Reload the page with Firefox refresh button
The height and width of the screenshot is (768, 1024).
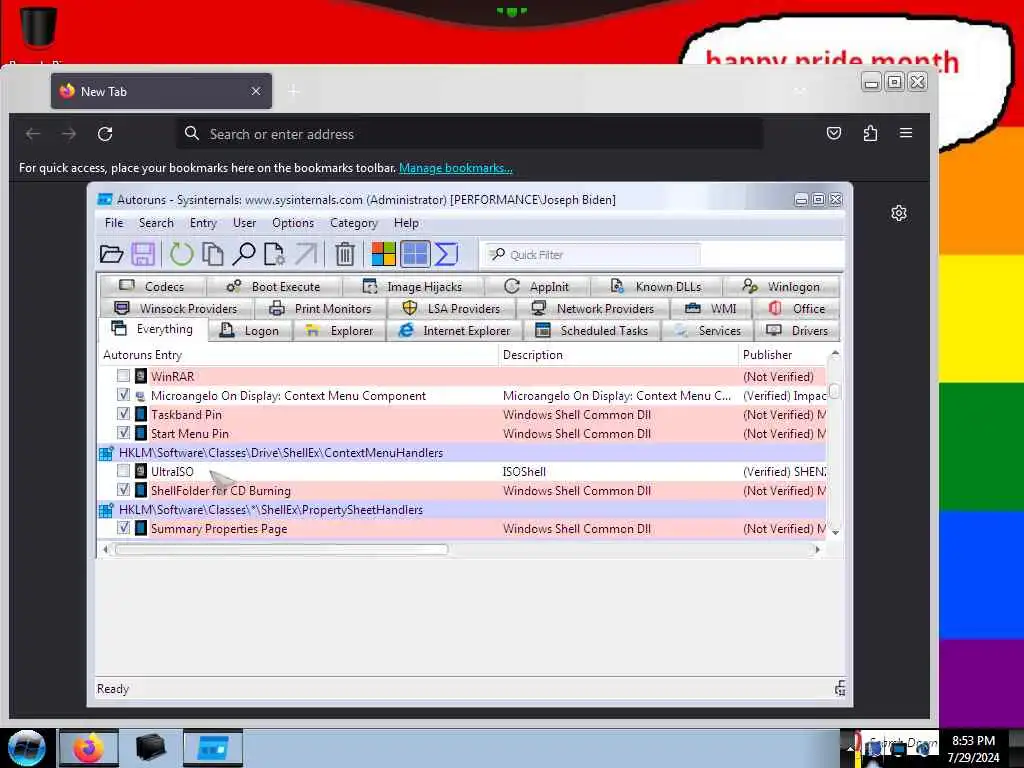(x=105, y=134)
